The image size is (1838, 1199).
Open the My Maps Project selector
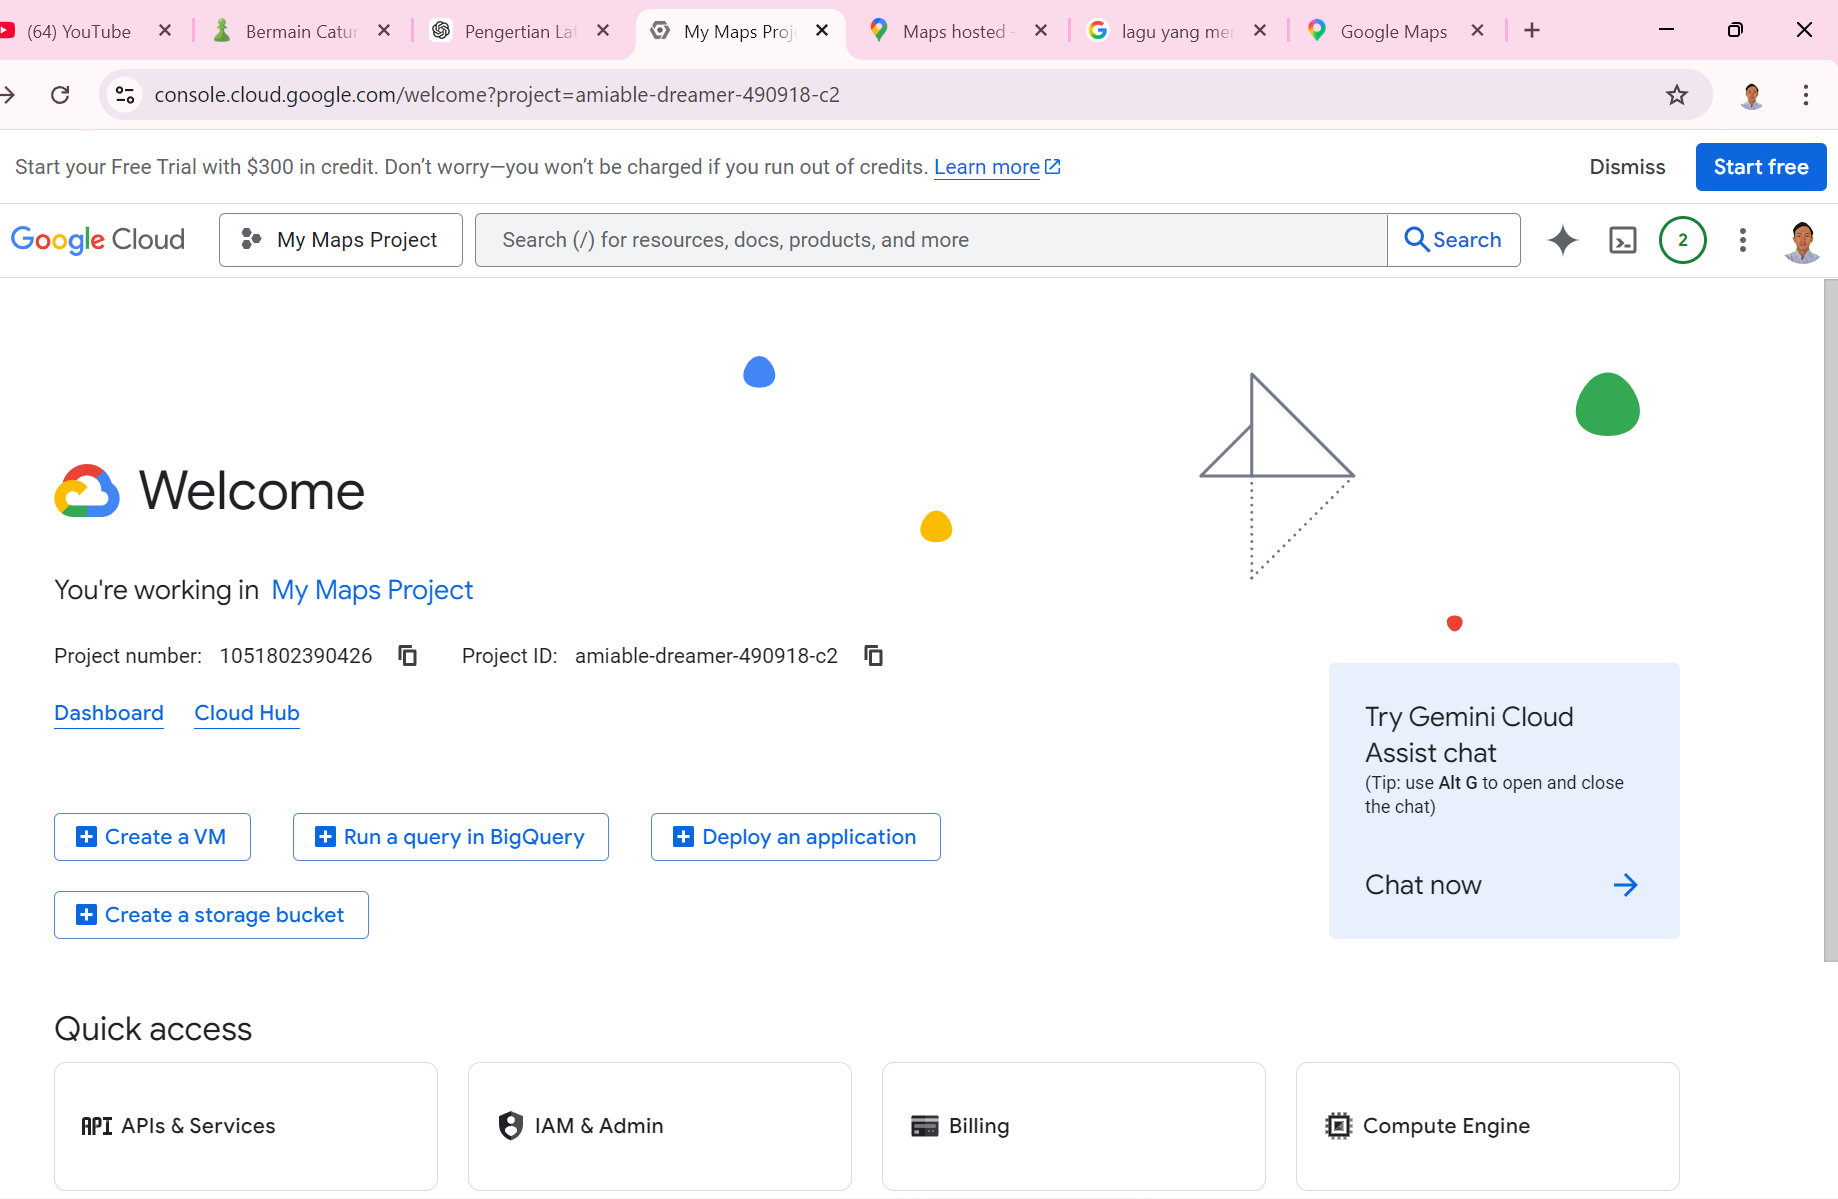coord(341,240)
